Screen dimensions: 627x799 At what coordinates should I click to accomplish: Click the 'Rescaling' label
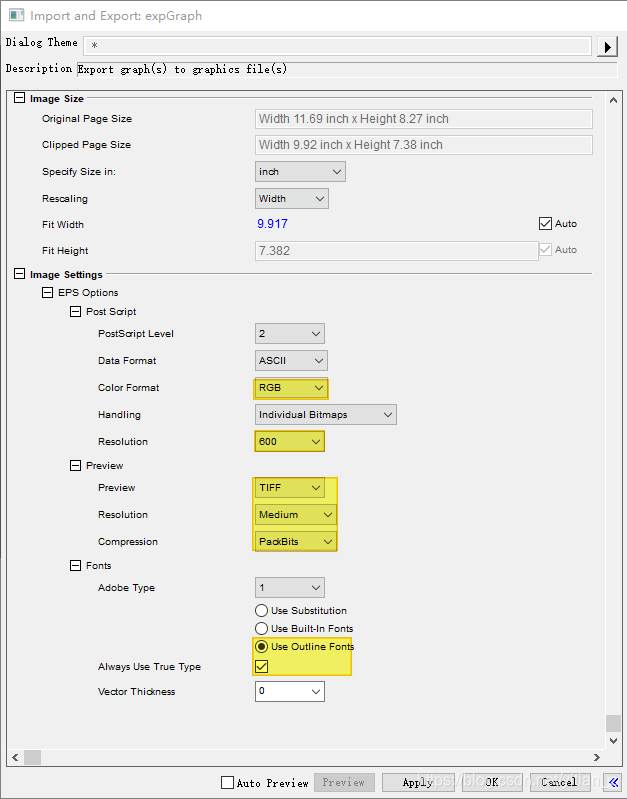click(65, 199)
